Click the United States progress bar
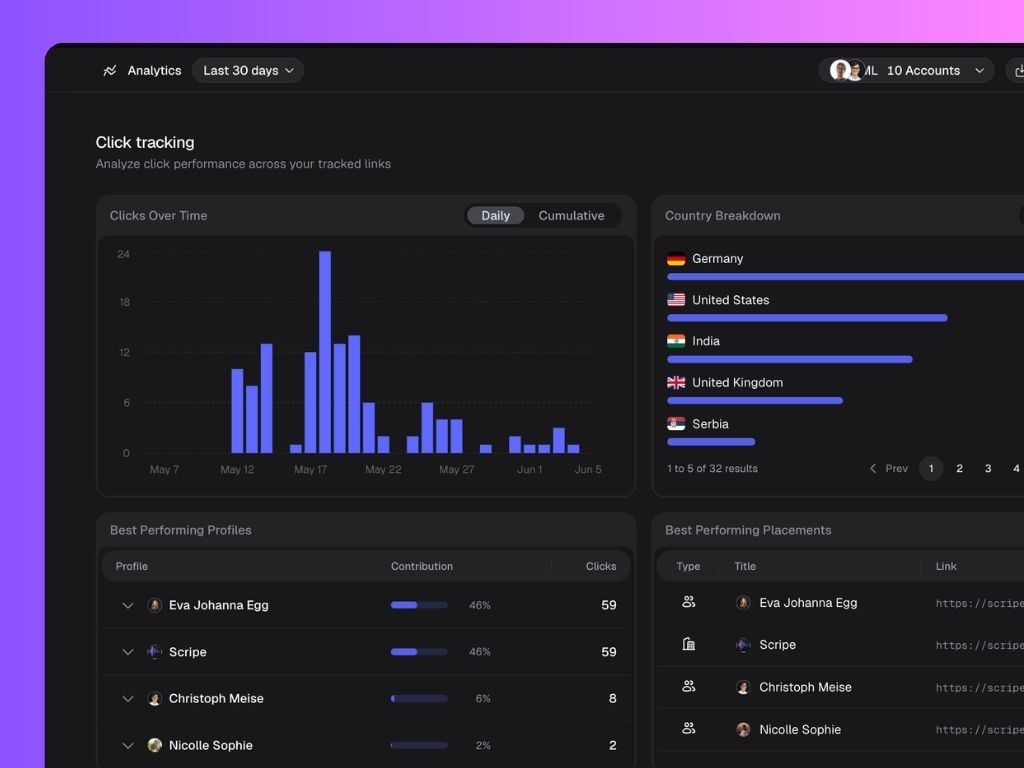 click(807, 318)
